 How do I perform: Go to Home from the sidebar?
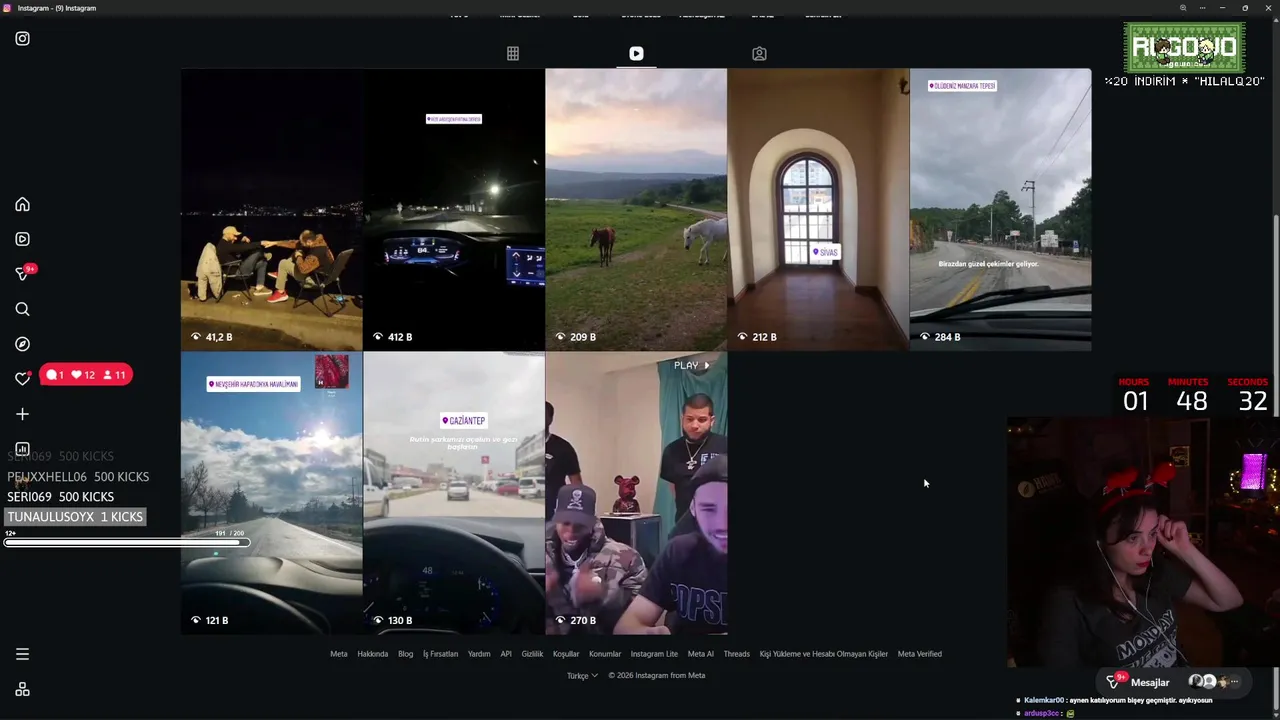click(x=22, y=204)
